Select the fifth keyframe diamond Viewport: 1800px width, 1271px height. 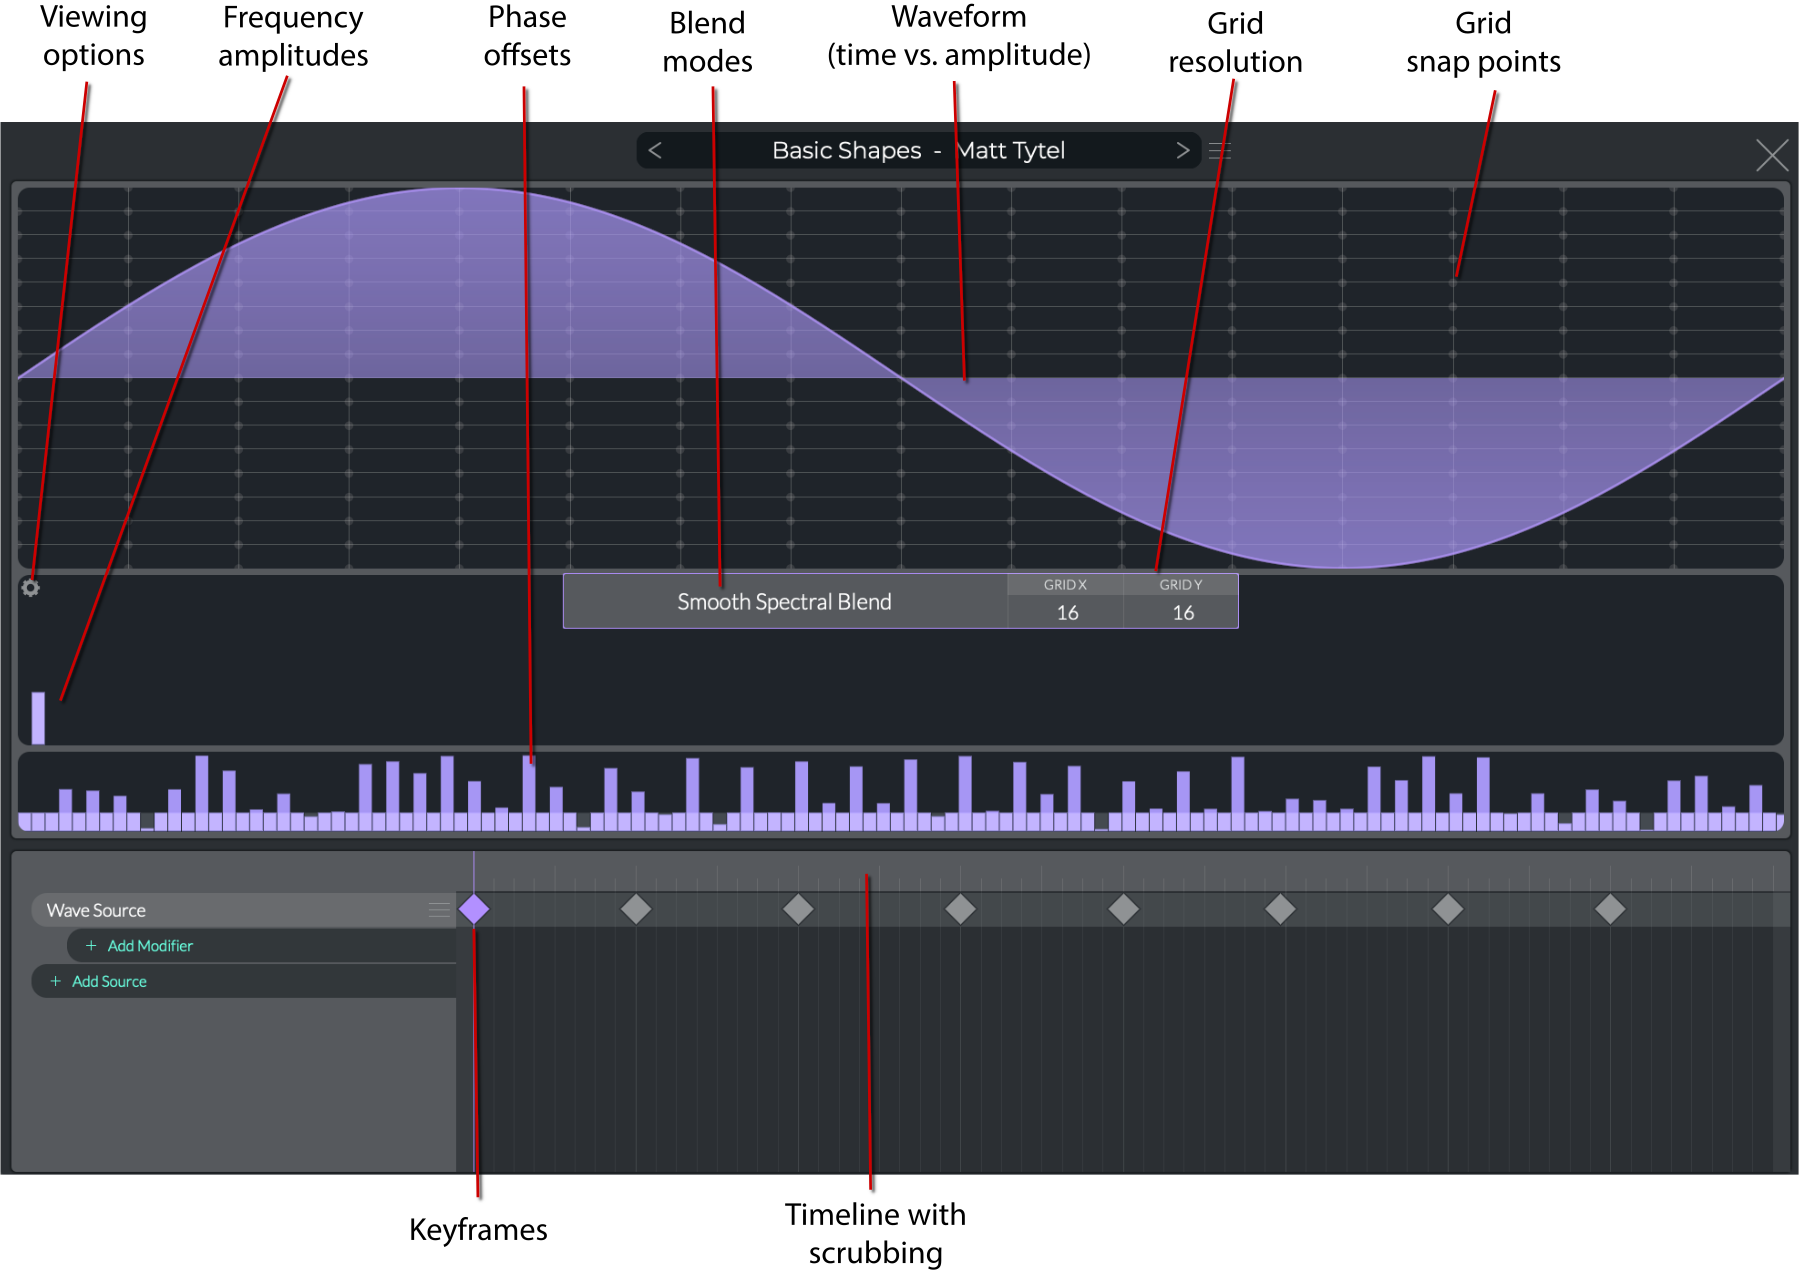click(1124, 909)
